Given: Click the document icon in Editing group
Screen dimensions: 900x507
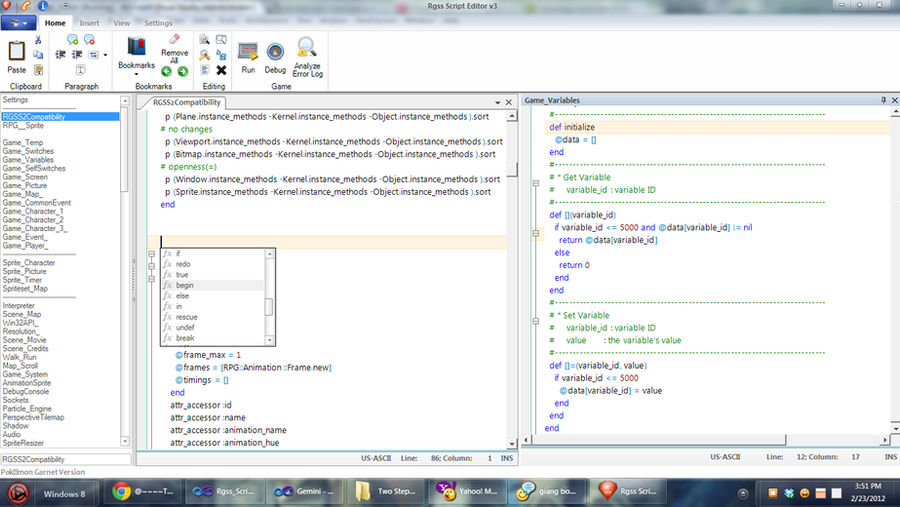Looking at the screenshot, I should tap(204, 70).
